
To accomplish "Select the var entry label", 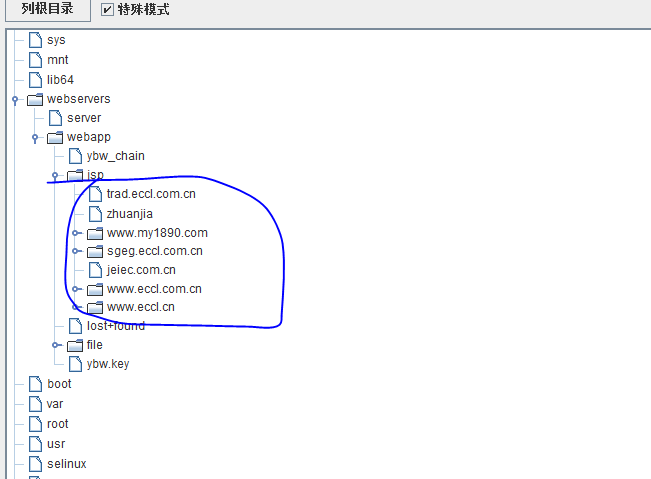I will pyautogui.click(x=55, y=404).
